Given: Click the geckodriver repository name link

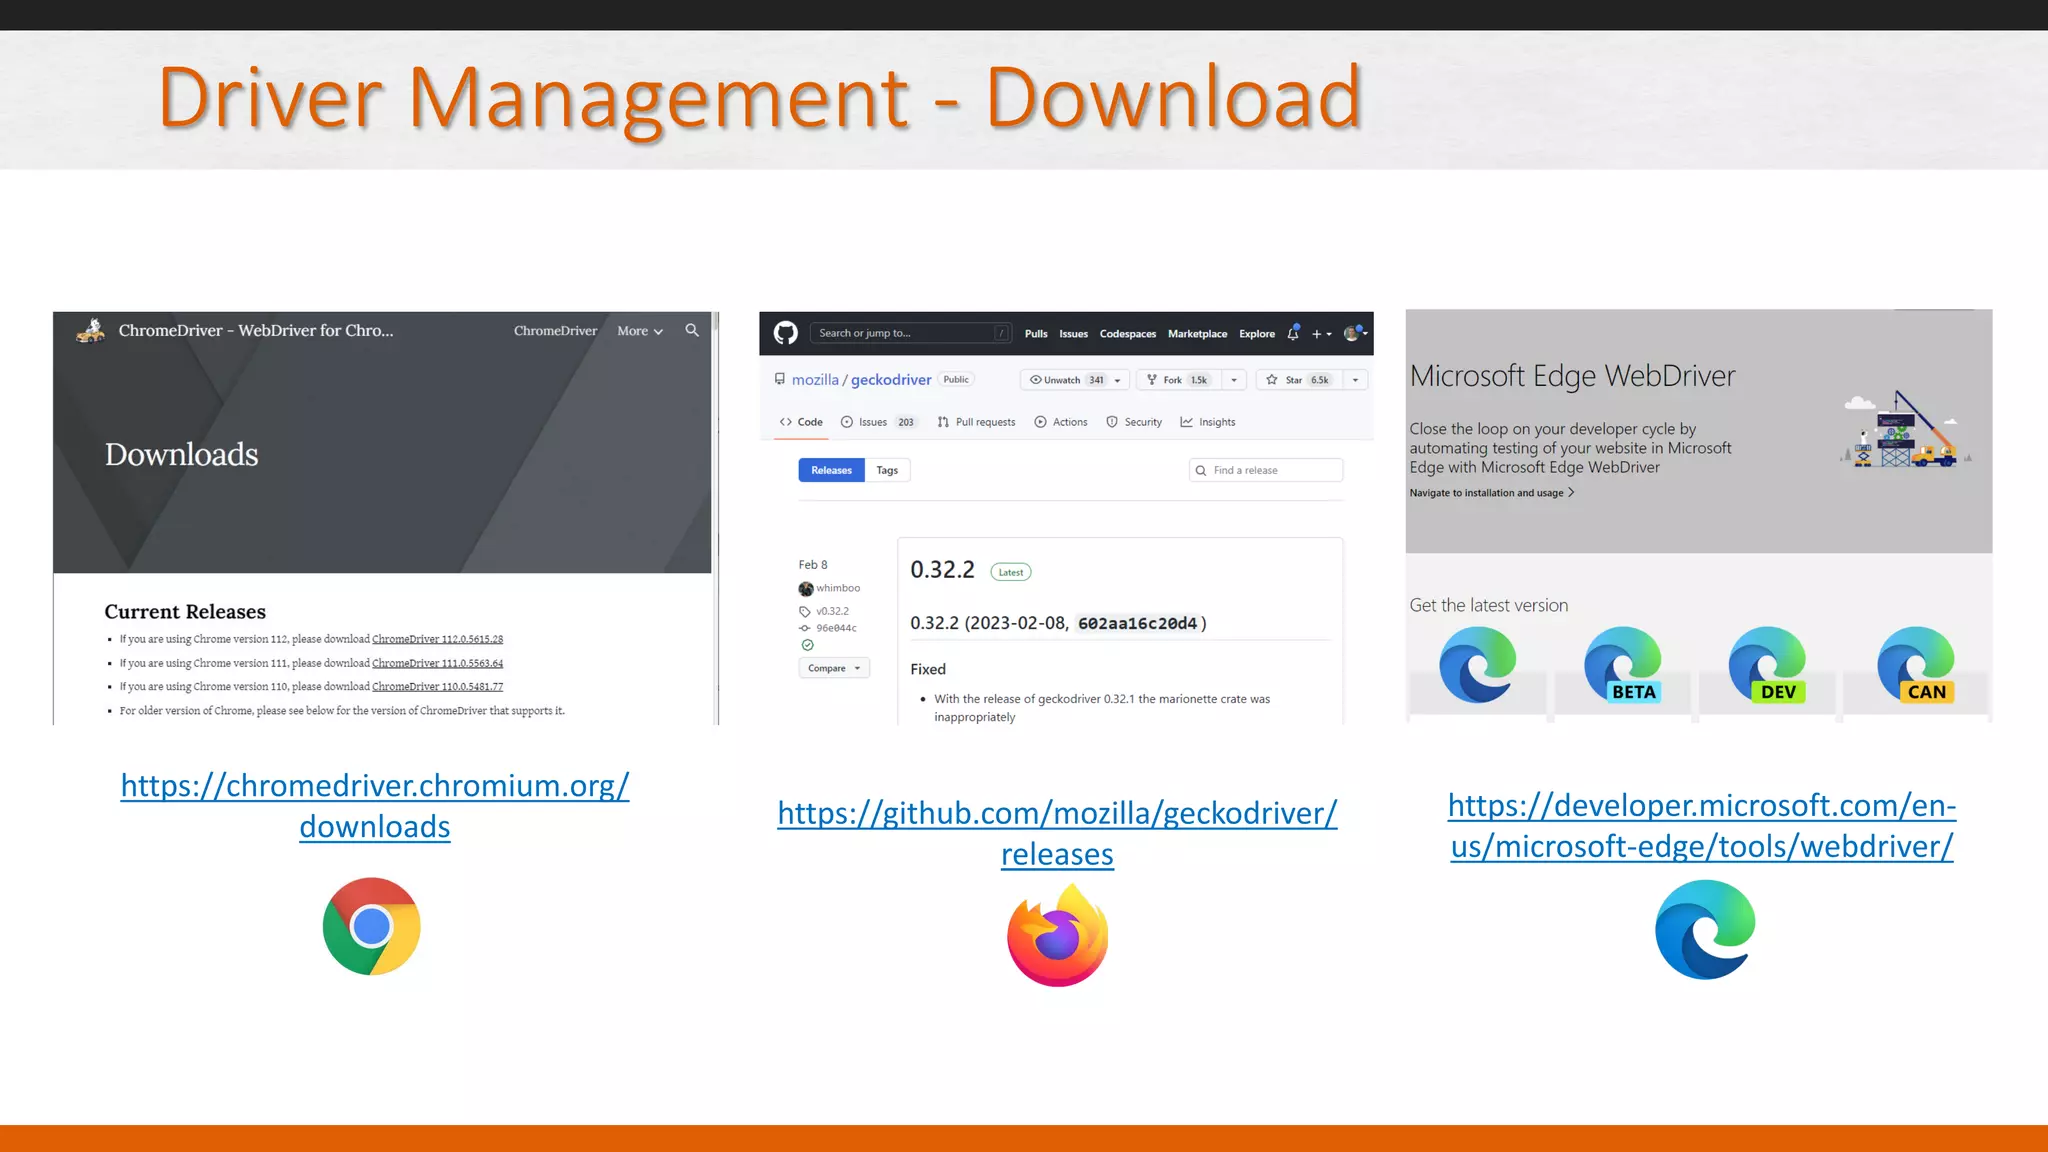Looking at the screenshot, I should [891, 380].
